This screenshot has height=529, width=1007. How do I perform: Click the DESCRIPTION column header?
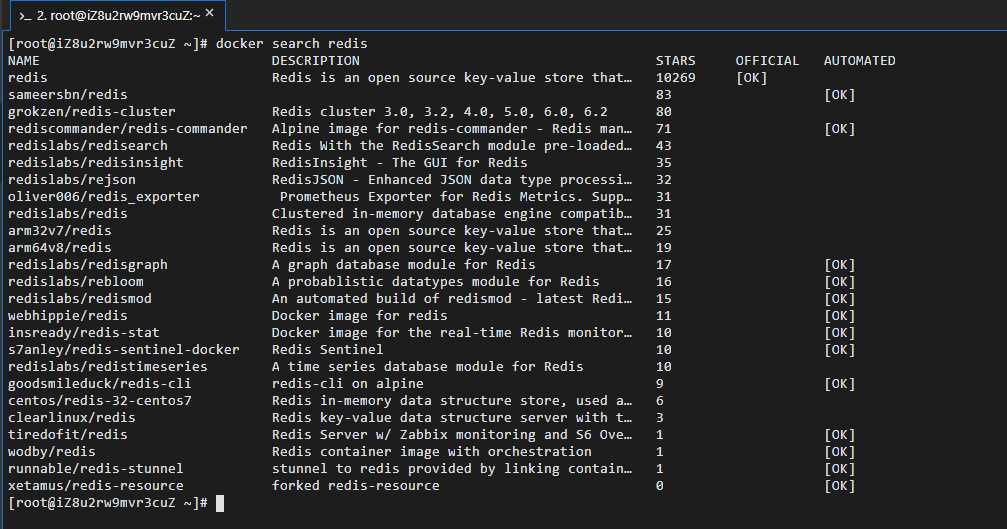pos(315,61)
